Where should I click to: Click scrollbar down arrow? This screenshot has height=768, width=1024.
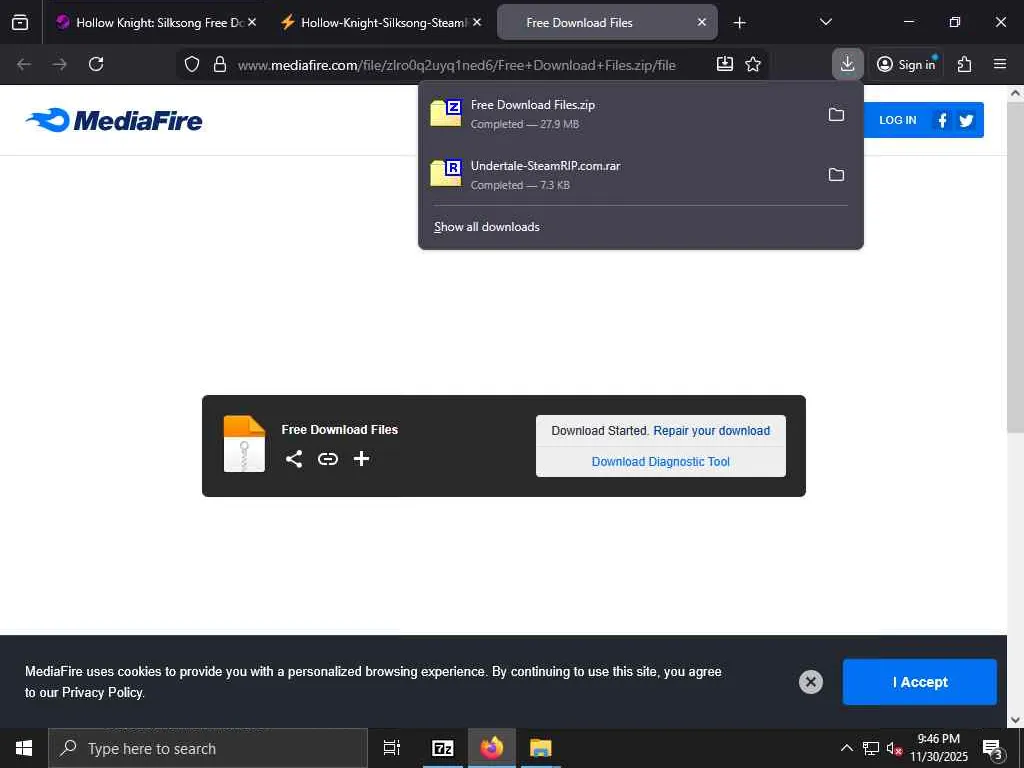1015,720
